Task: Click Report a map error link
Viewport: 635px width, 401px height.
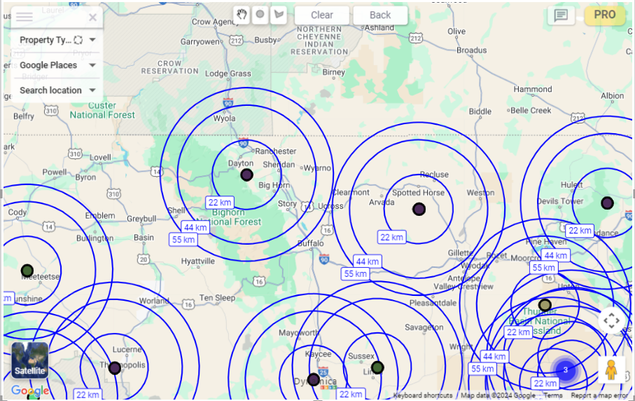Action: [x=599, y=395]
